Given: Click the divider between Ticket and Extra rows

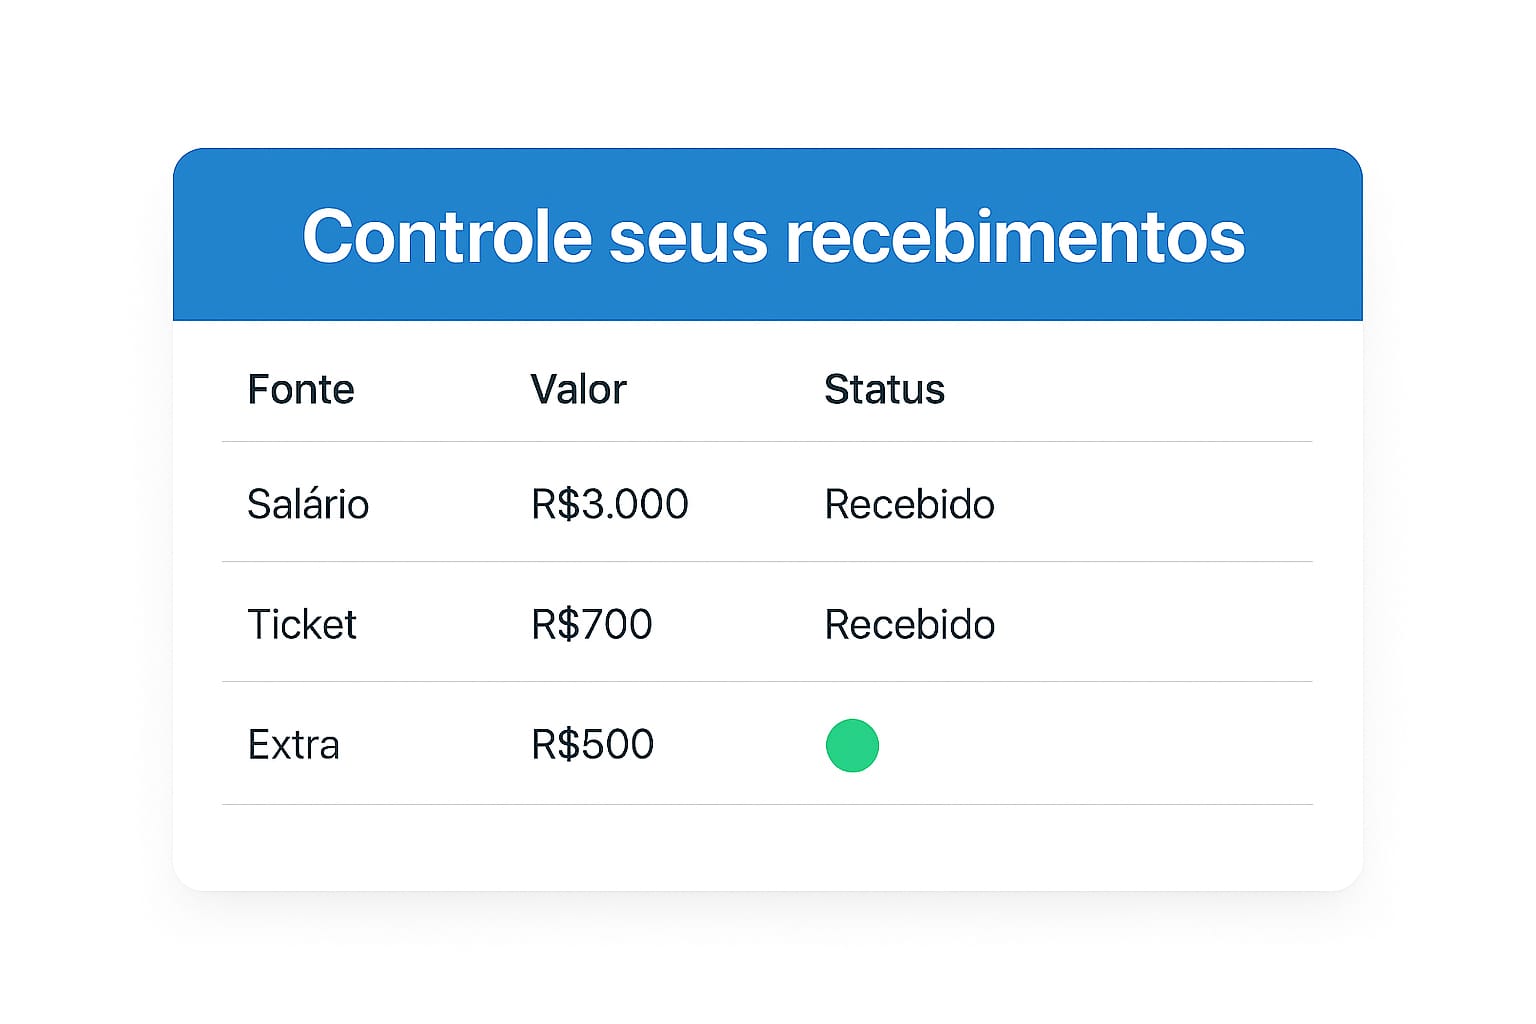Looking at the screenshot, I should [x=767, y=682].
